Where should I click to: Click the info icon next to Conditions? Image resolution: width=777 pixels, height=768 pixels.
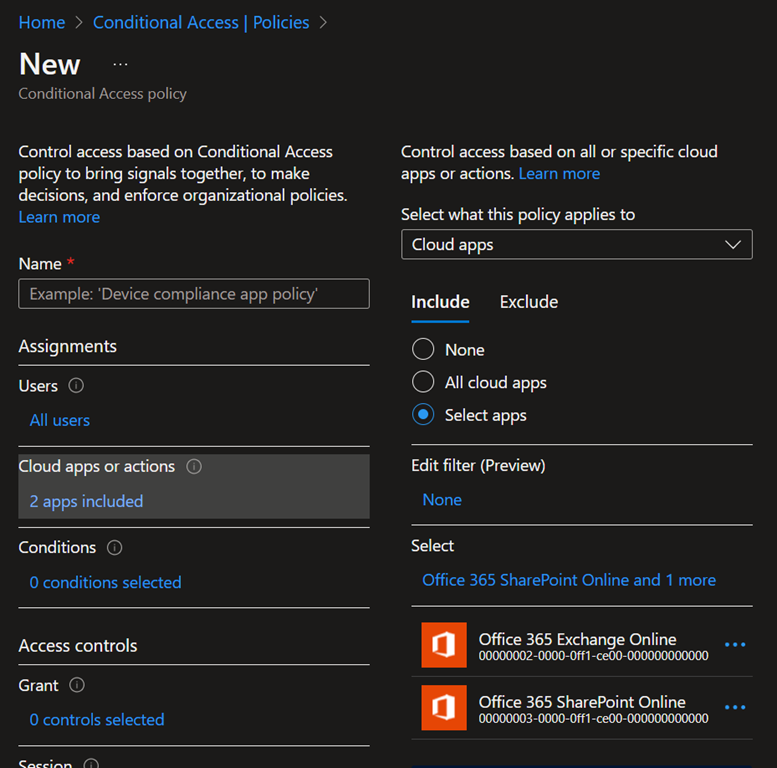pyautogui.click(x=115, y=548)
